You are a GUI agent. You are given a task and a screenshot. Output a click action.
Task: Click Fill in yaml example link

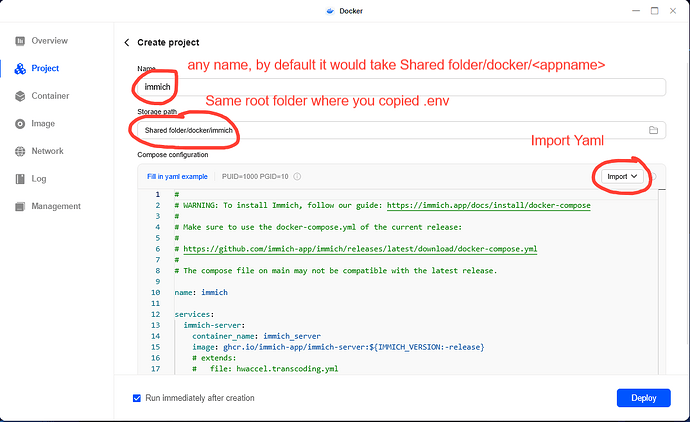[x=177, y=177]
